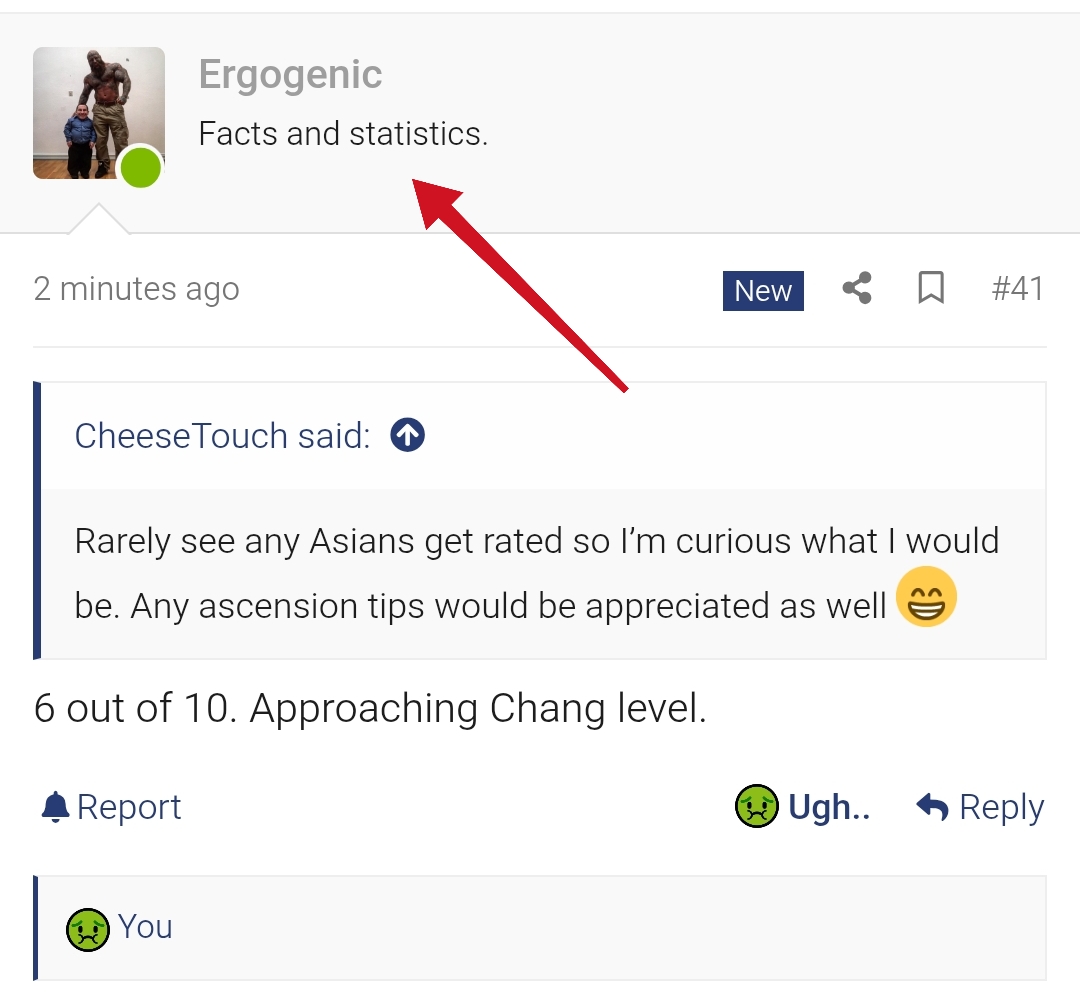The width and height of the screenshot is (1080, 1007).
Task: Click the Reply arrow icon
Action: coord(932,807)
